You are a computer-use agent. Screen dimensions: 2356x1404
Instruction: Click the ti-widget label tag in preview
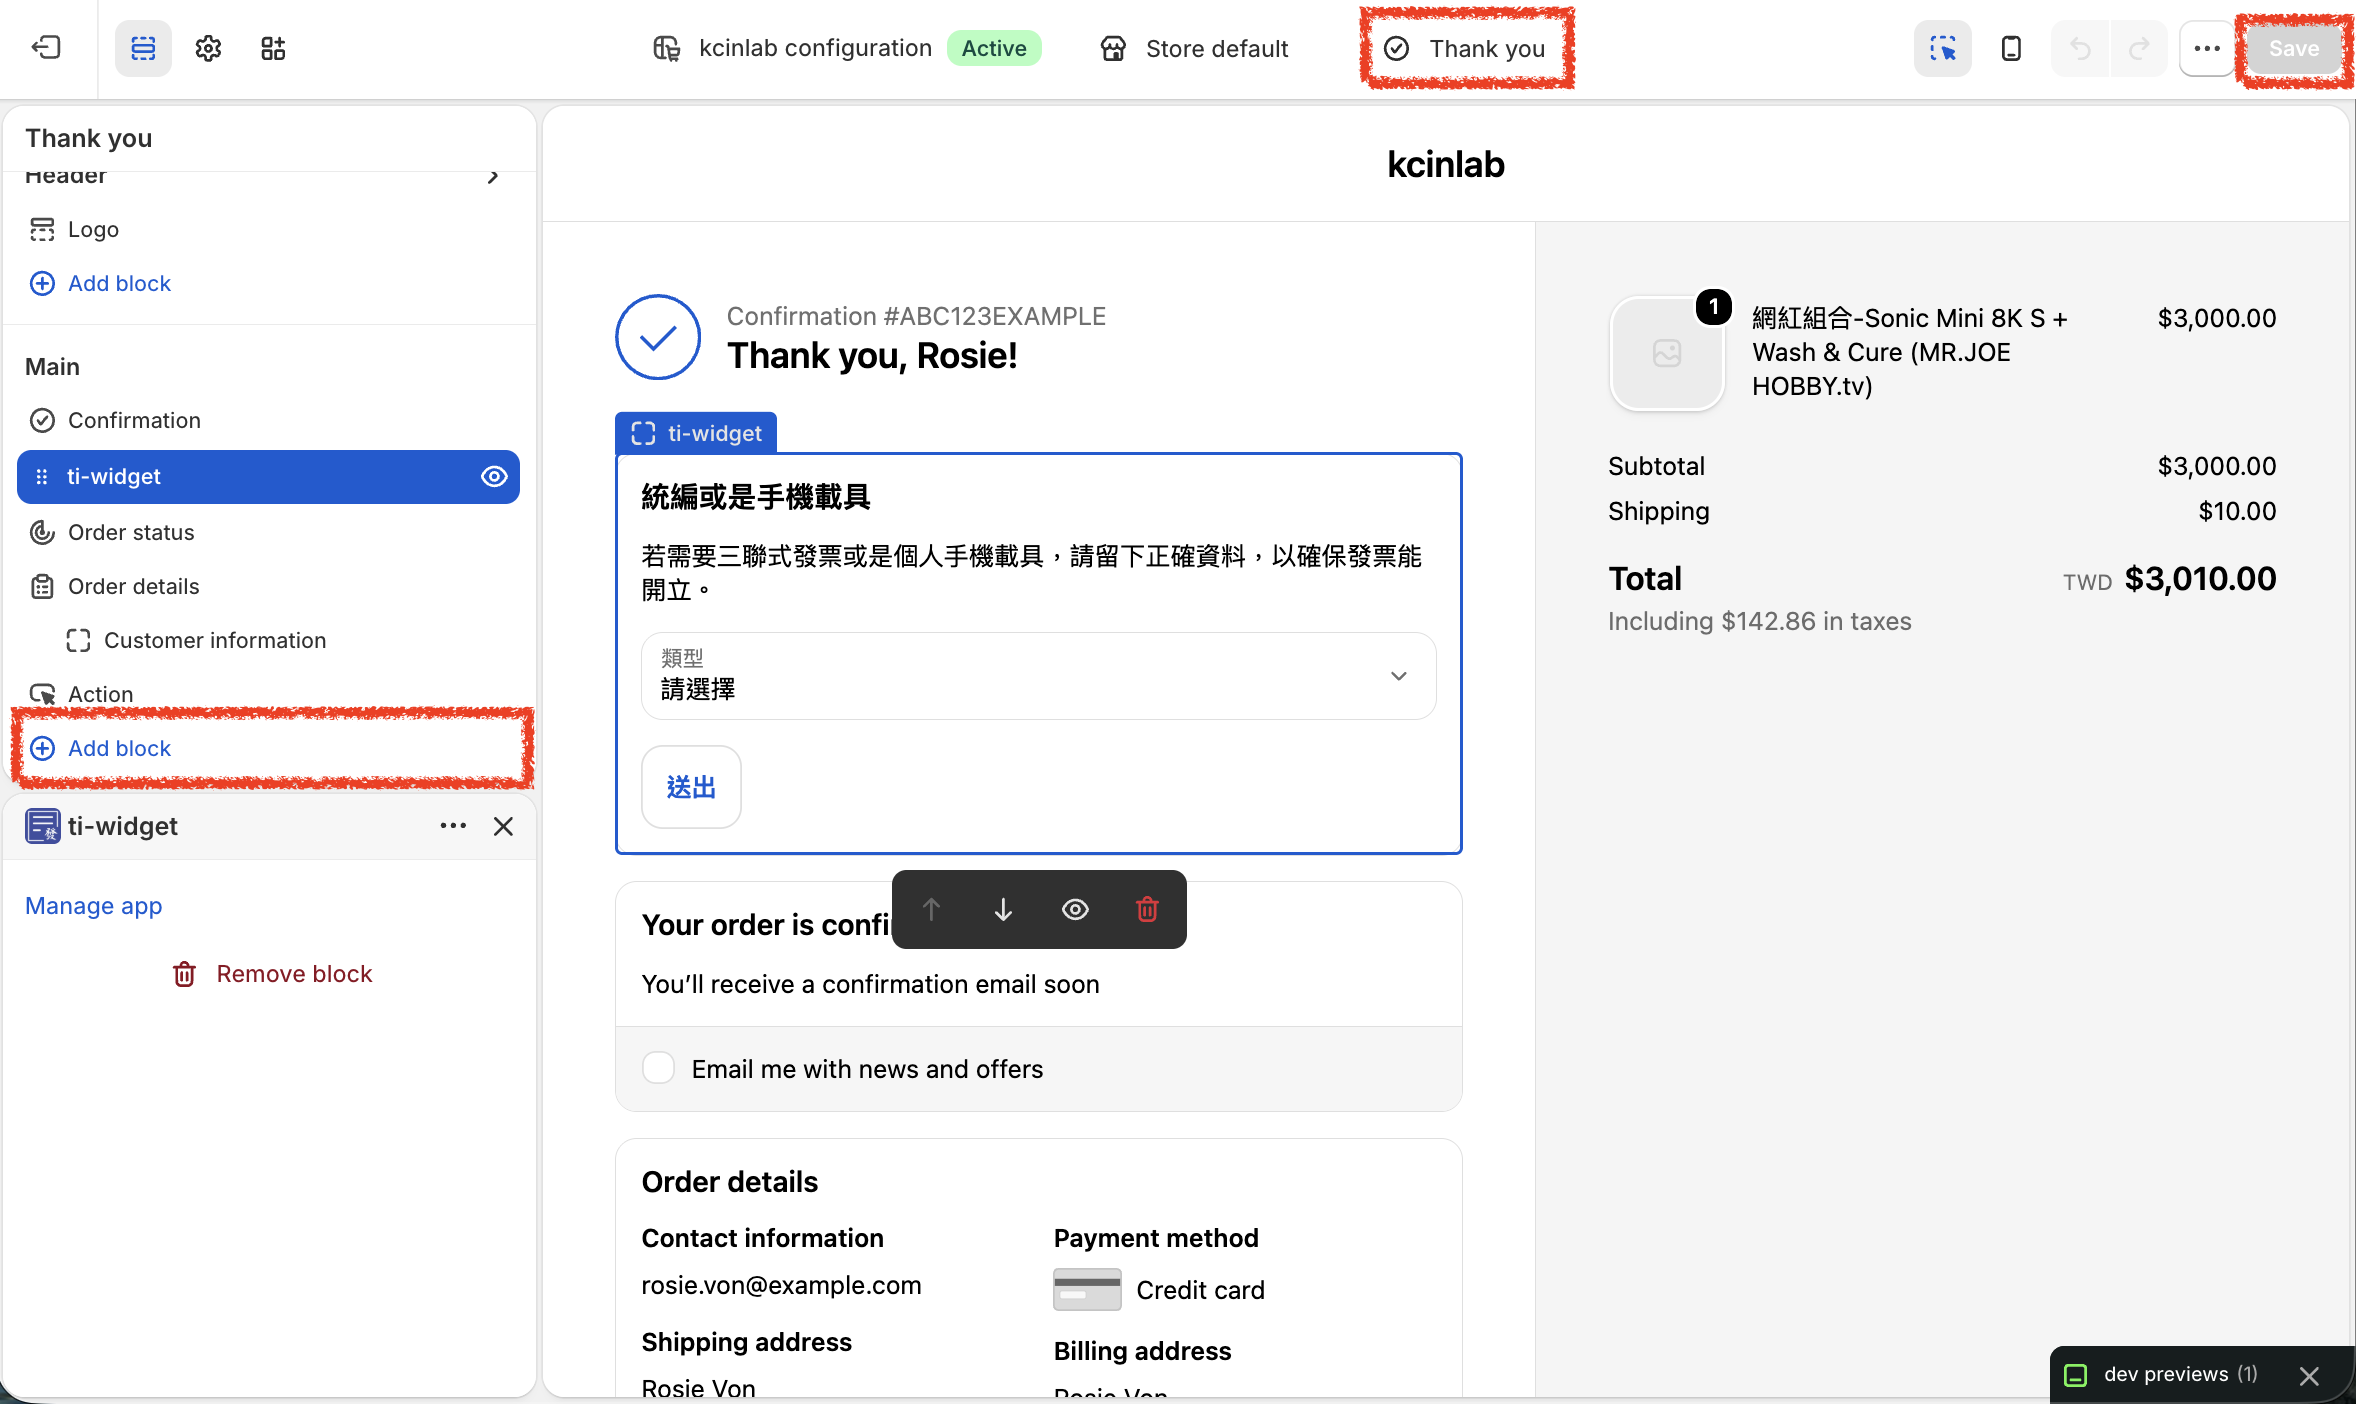pyautogui.click(x=696, y=433)
